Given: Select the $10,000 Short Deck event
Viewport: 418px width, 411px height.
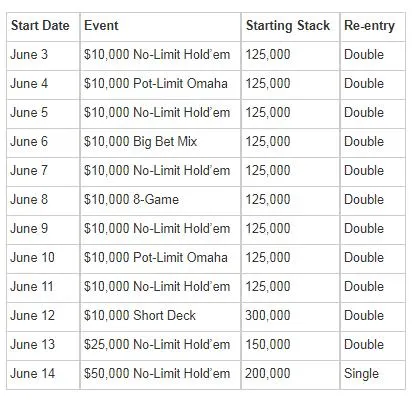Looking at the screenshot, I should [x=160, y=317].
